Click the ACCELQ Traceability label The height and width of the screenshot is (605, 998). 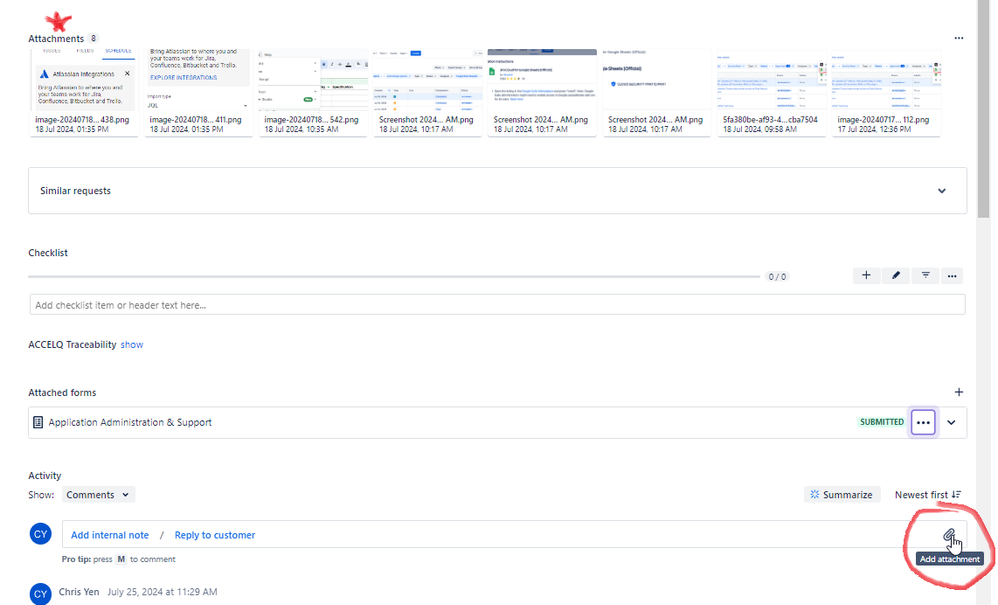(72, 345)
